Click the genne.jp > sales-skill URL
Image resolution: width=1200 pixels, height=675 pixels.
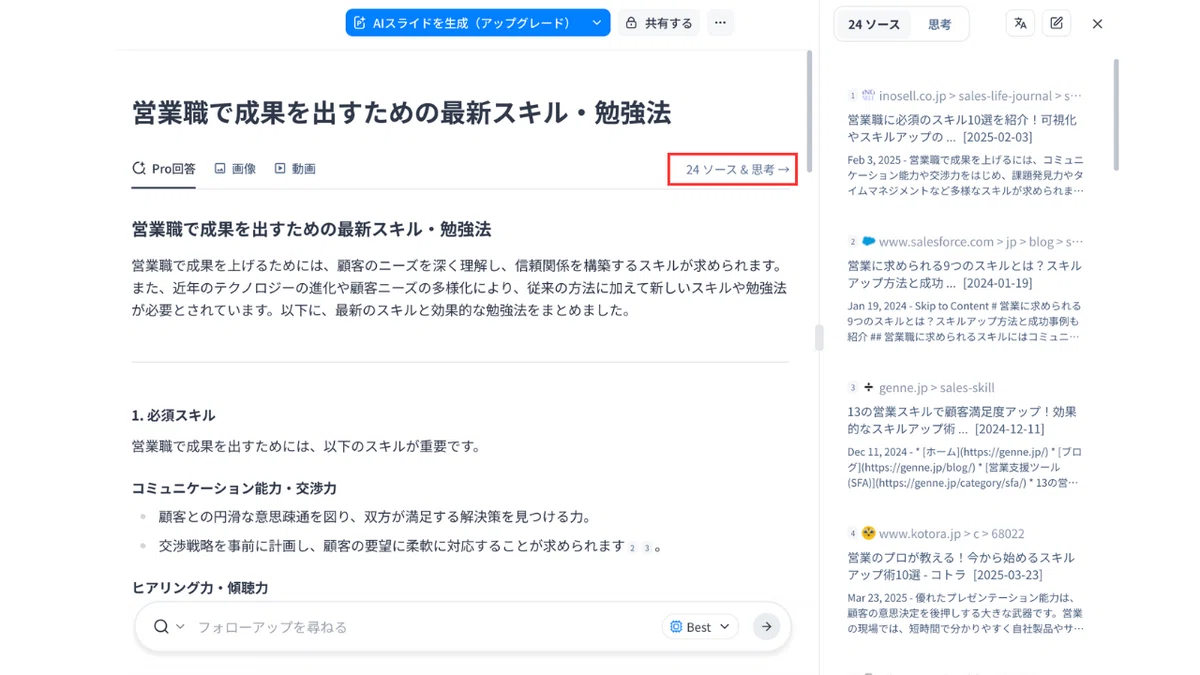[937, 388]
